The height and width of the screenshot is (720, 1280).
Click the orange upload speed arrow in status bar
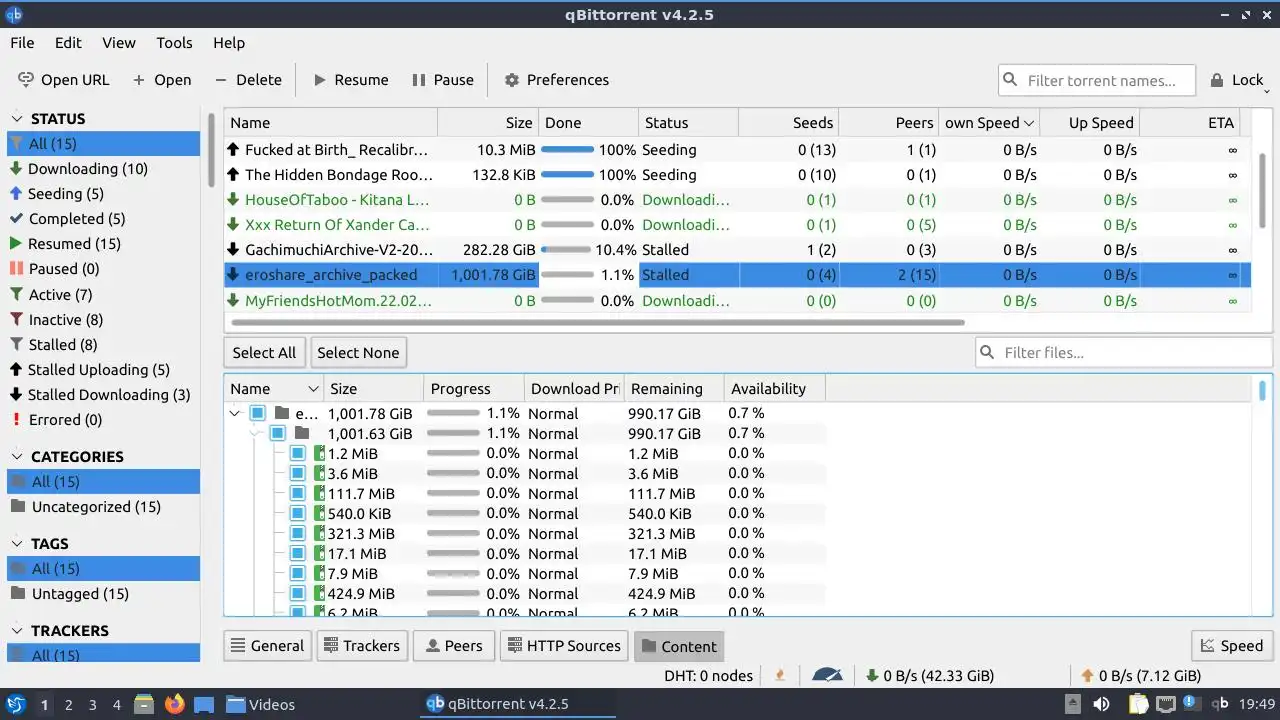(x=1088, y=676)
